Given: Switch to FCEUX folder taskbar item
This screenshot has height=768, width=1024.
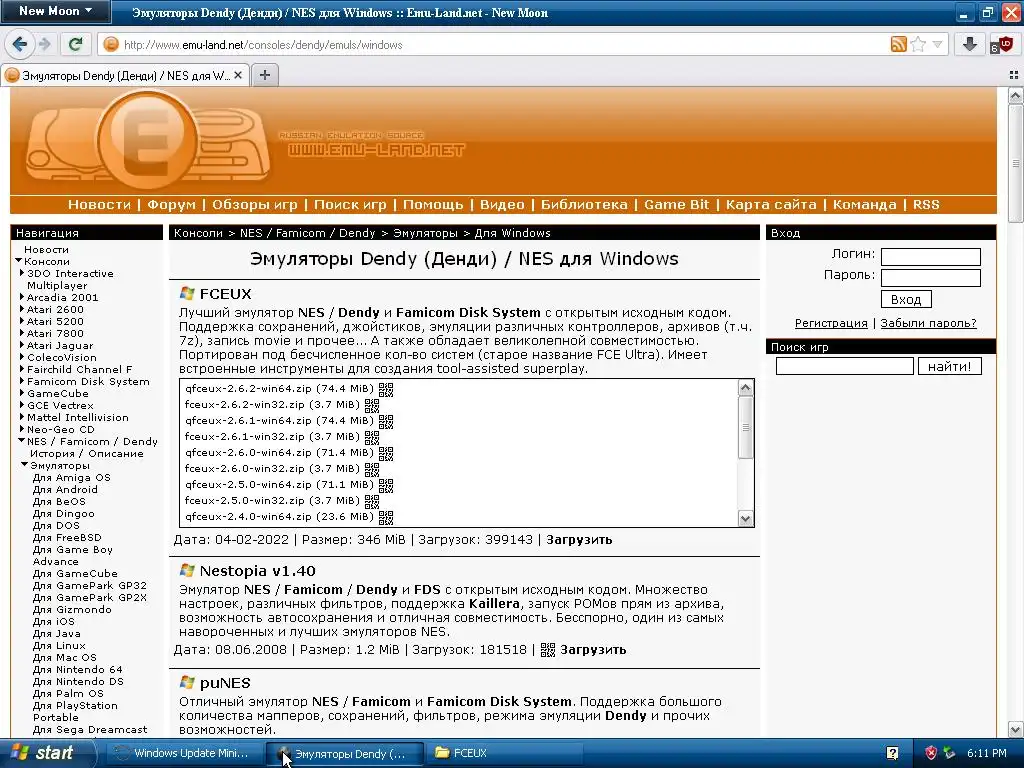Looking at the screenshot, I should point(503,753).
